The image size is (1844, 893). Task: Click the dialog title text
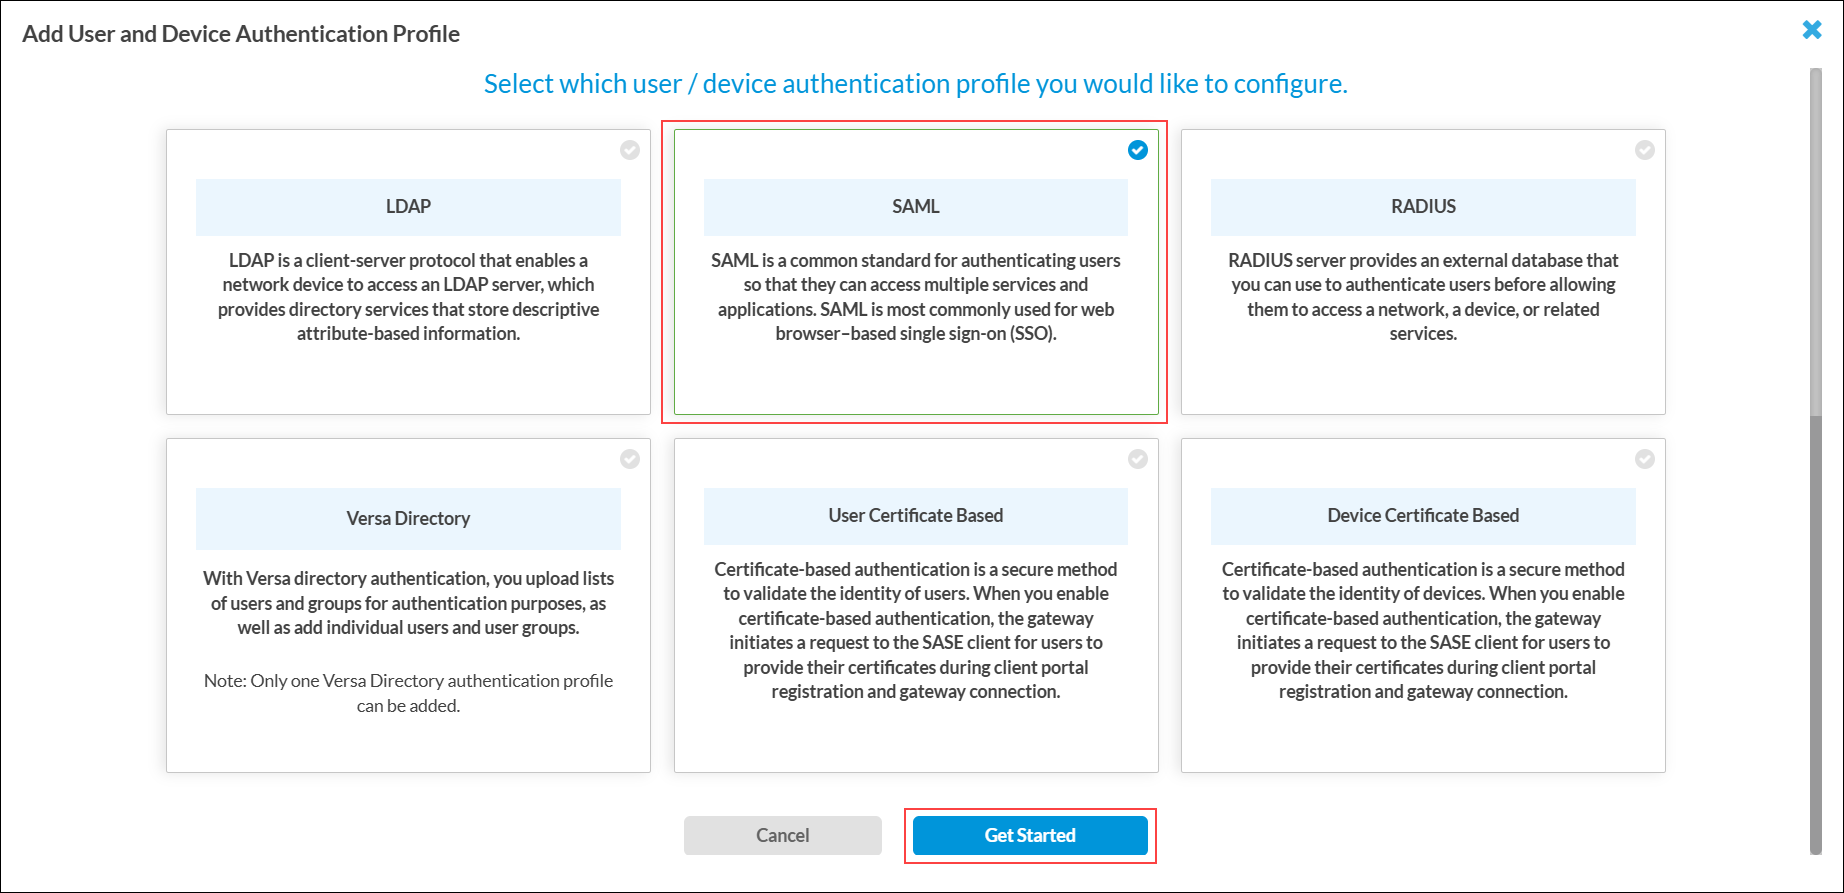(241, 34)
